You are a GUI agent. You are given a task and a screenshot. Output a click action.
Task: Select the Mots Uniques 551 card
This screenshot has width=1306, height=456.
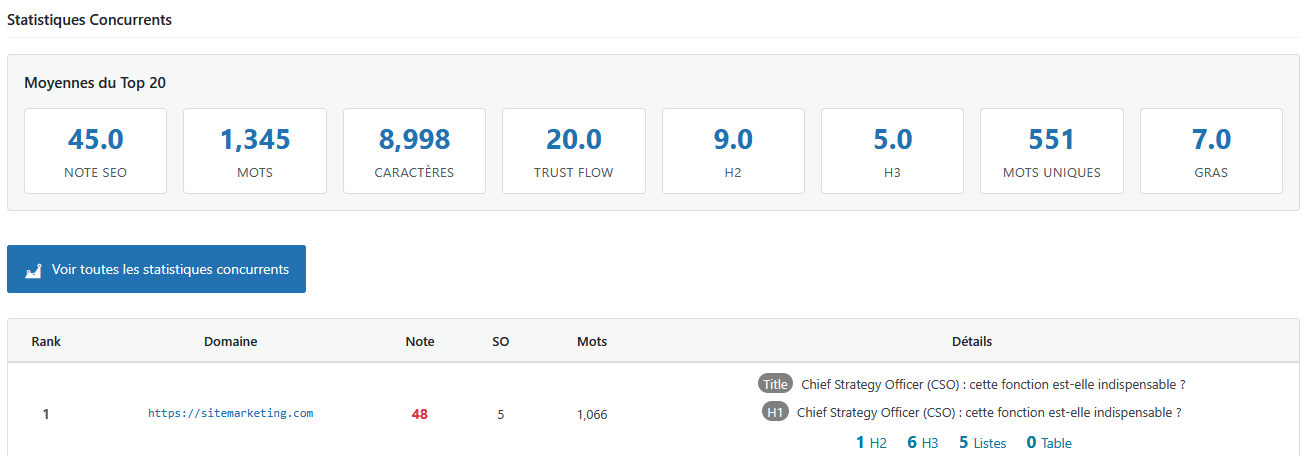click(x=1051, y=151)
